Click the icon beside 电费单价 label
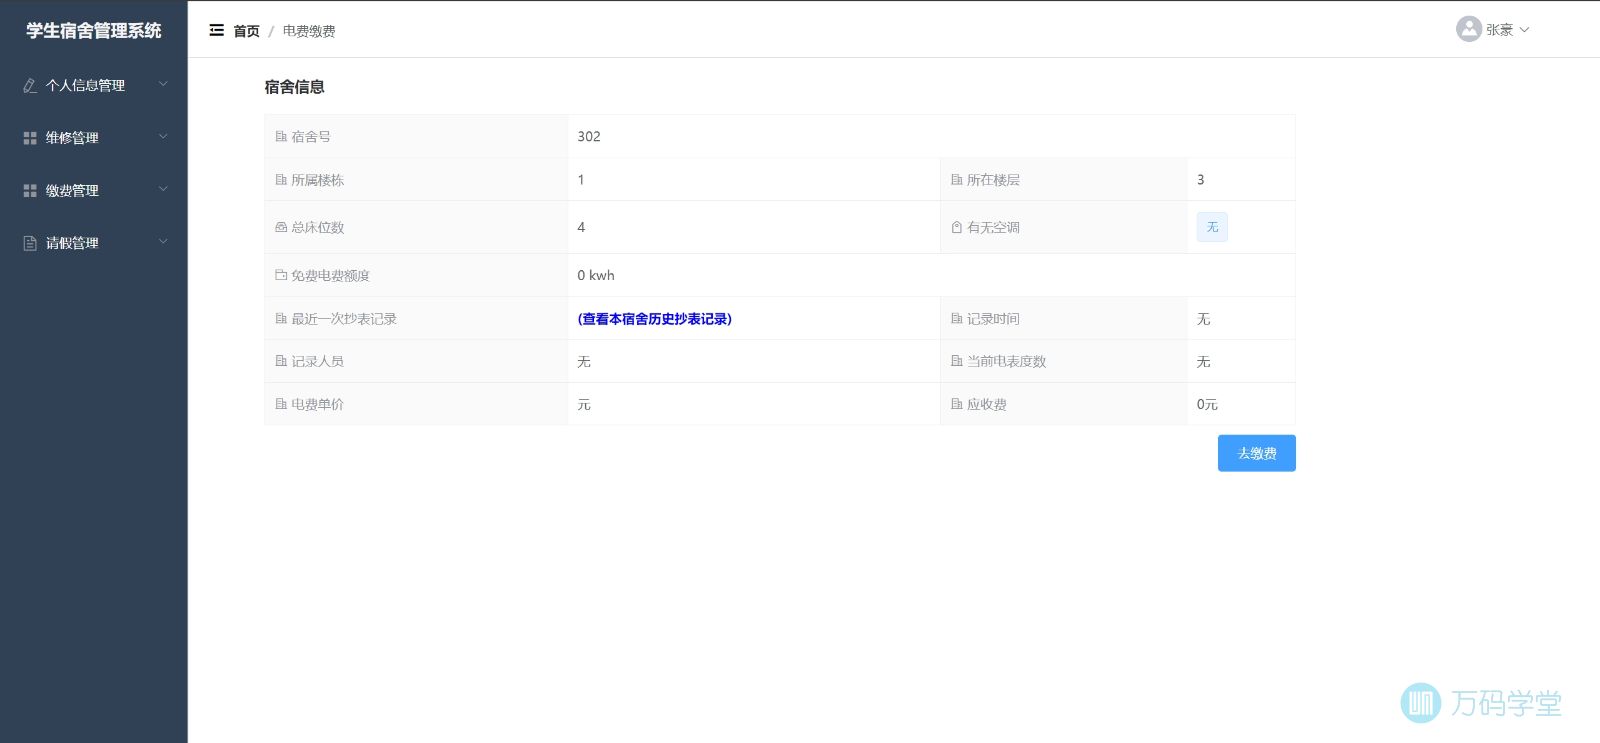 [x=281, y=404]
